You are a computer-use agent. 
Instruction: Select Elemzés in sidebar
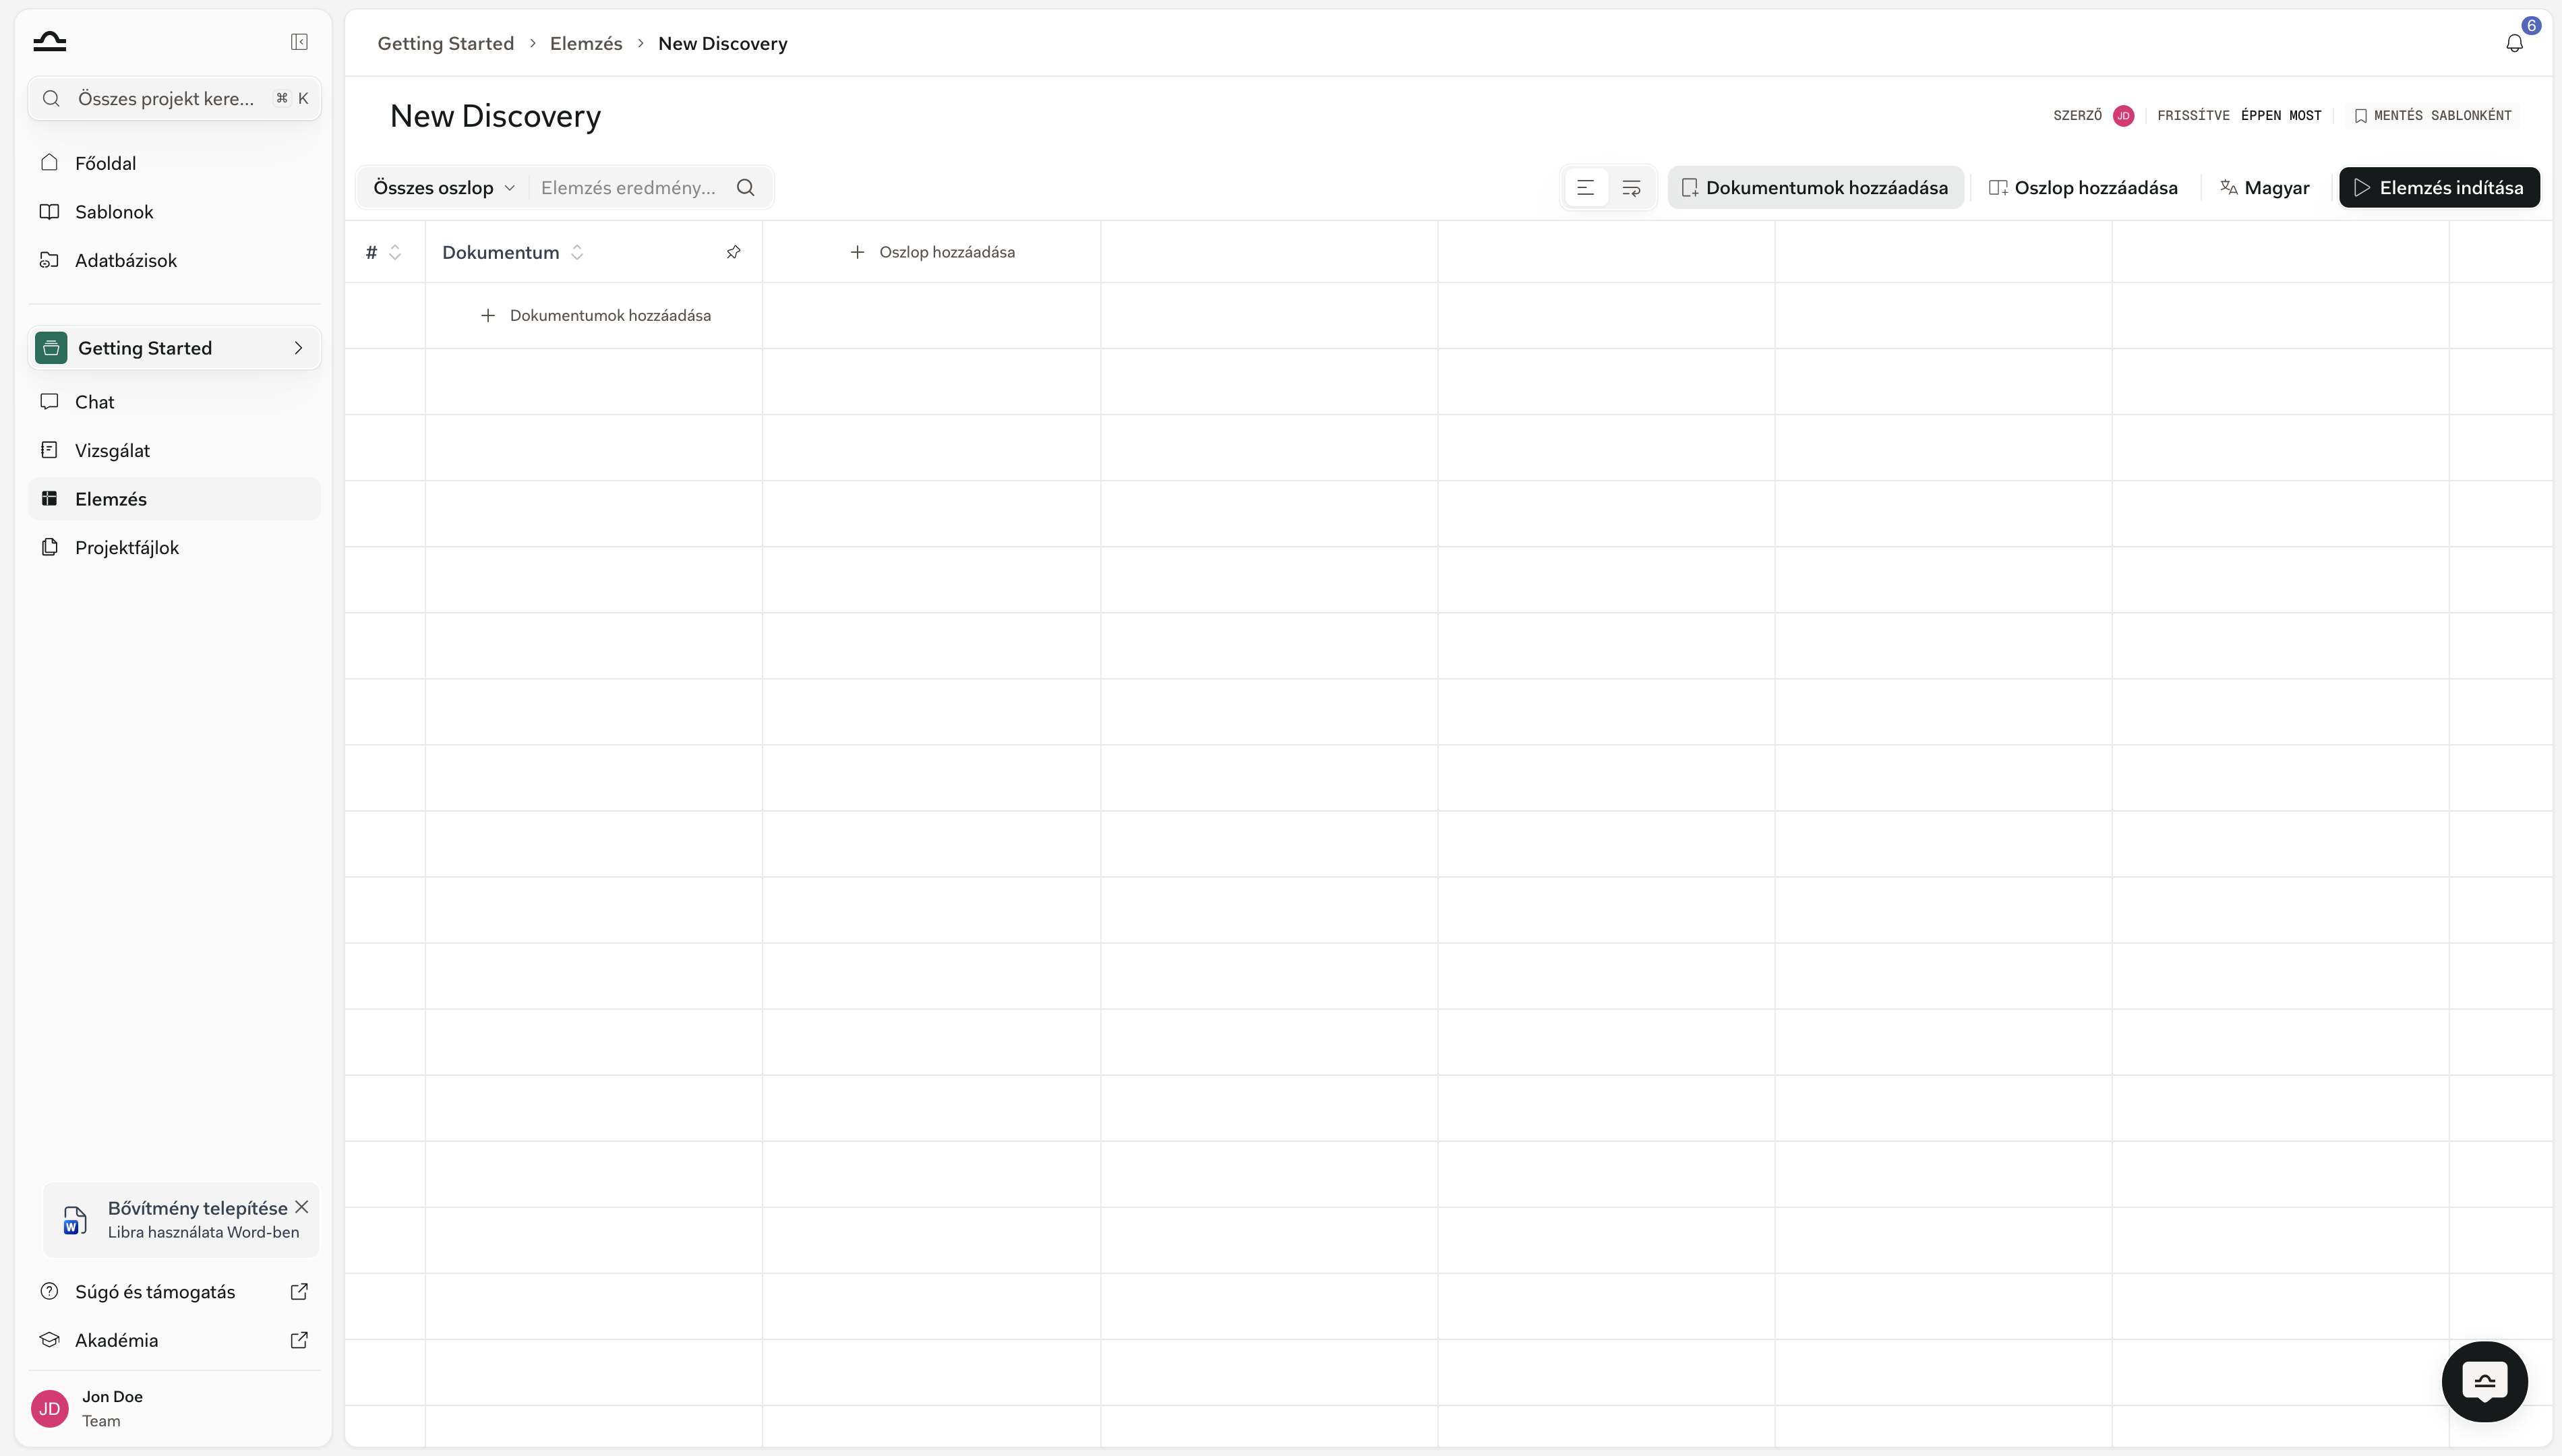point(174,499)
